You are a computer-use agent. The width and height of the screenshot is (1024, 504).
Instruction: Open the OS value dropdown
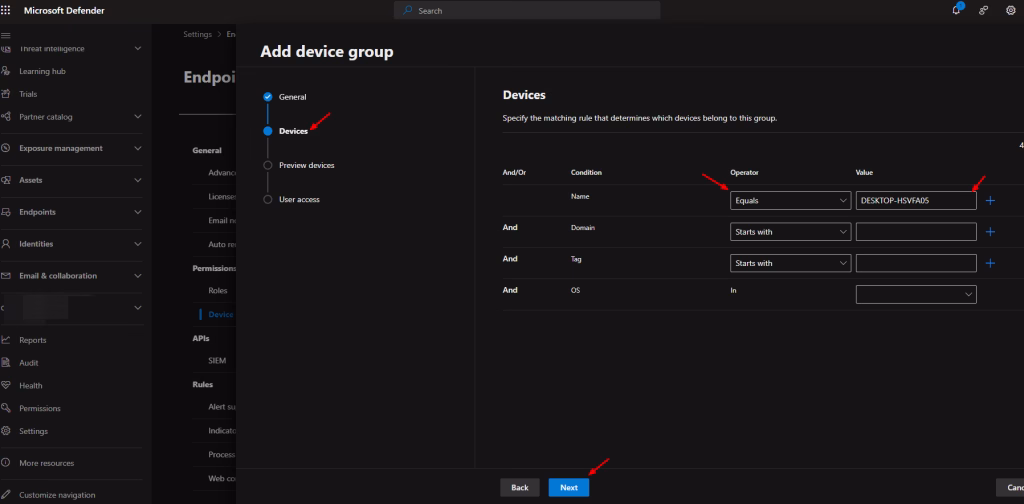(916, 294)
